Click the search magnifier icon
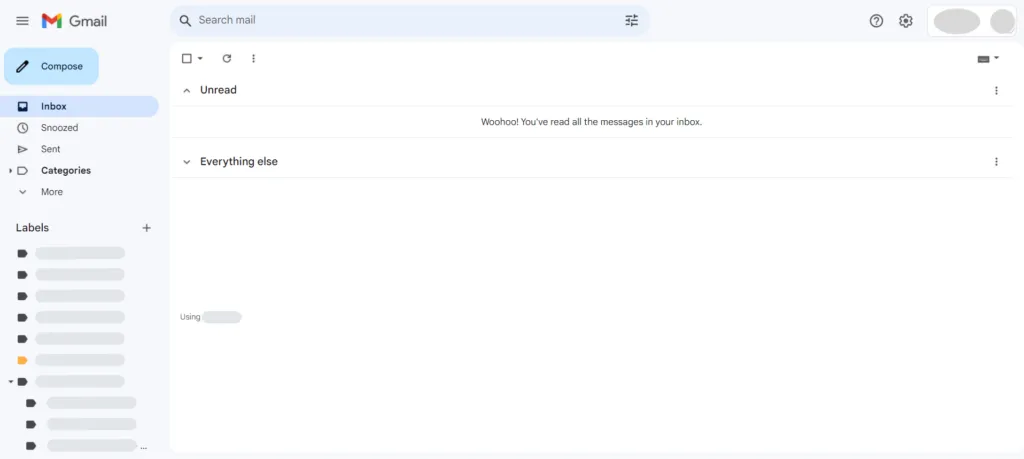This screenshot has height=459, width=1024. pyautogui.click(x=185, y=20)
